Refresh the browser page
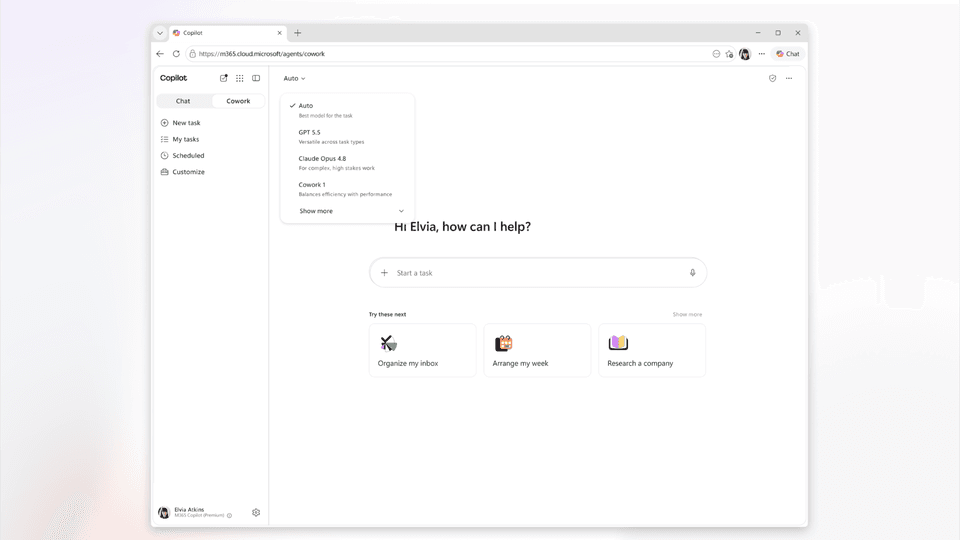960x540 pixels. (x=176, y=54)
